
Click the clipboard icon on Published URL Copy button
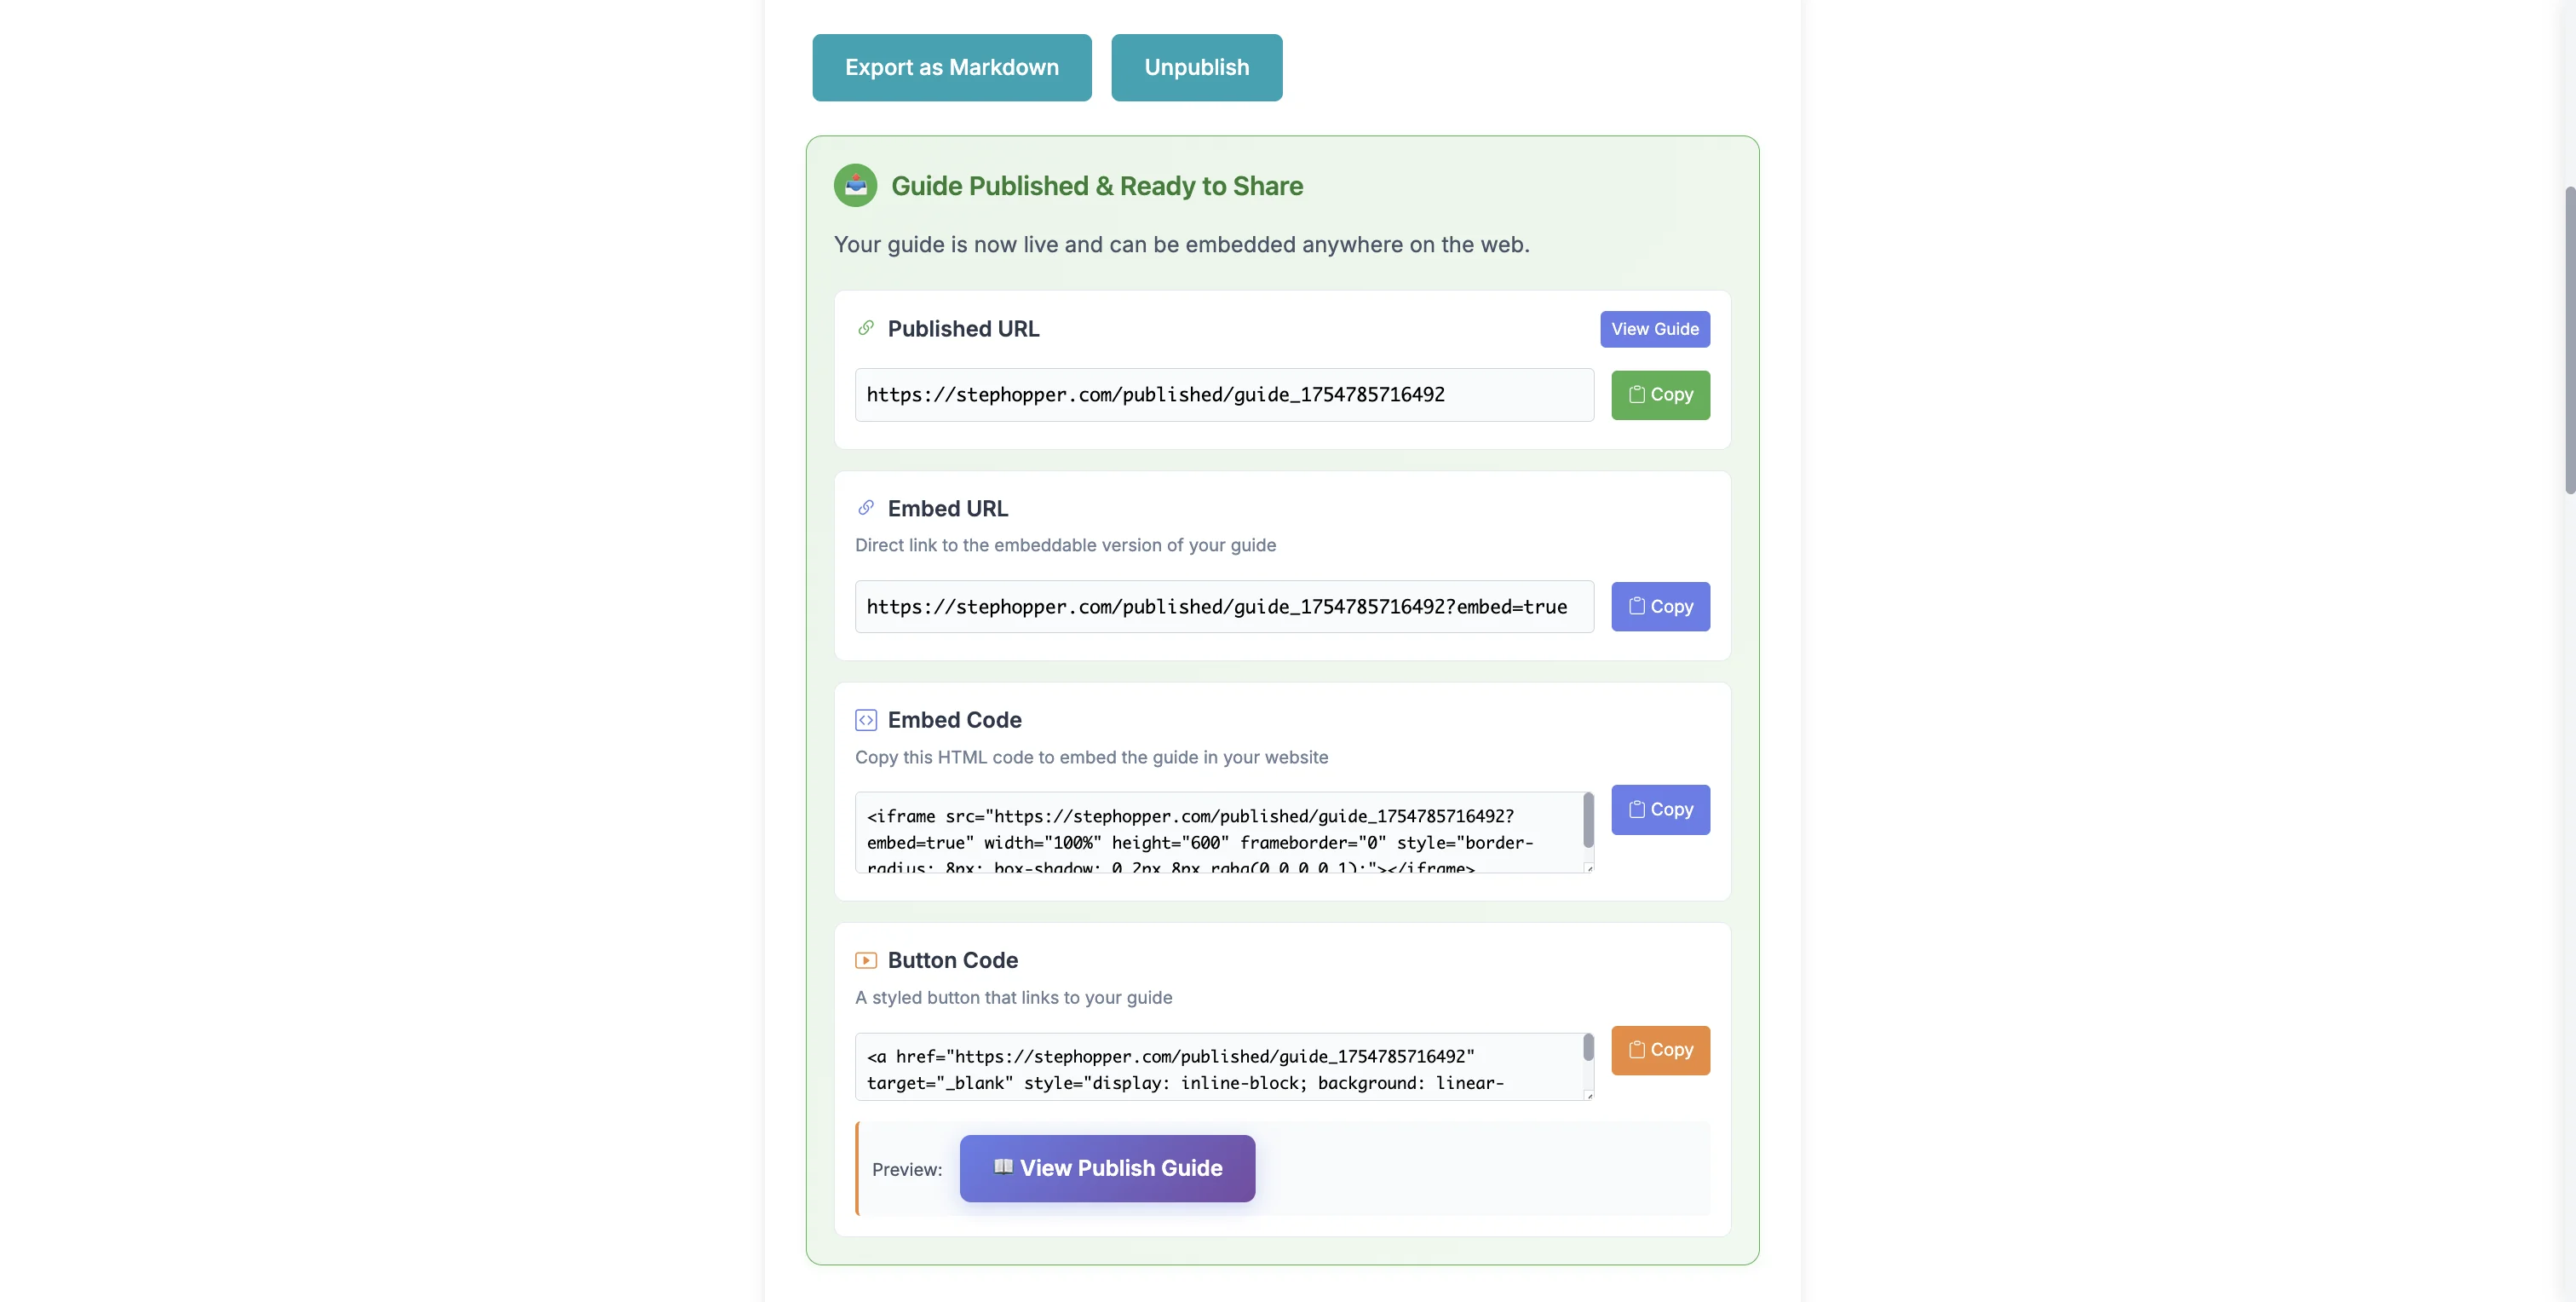(1636, 394)
